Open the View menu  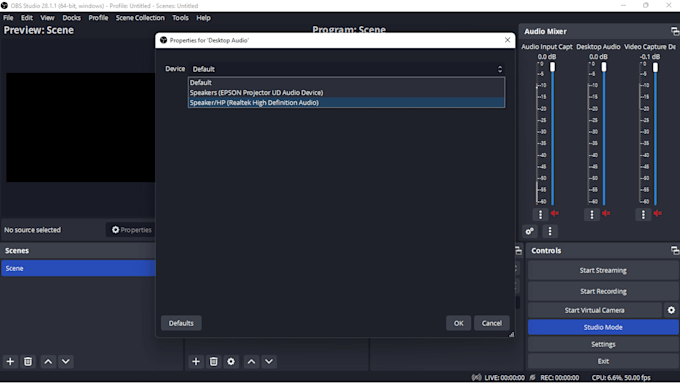coord(47,18)
